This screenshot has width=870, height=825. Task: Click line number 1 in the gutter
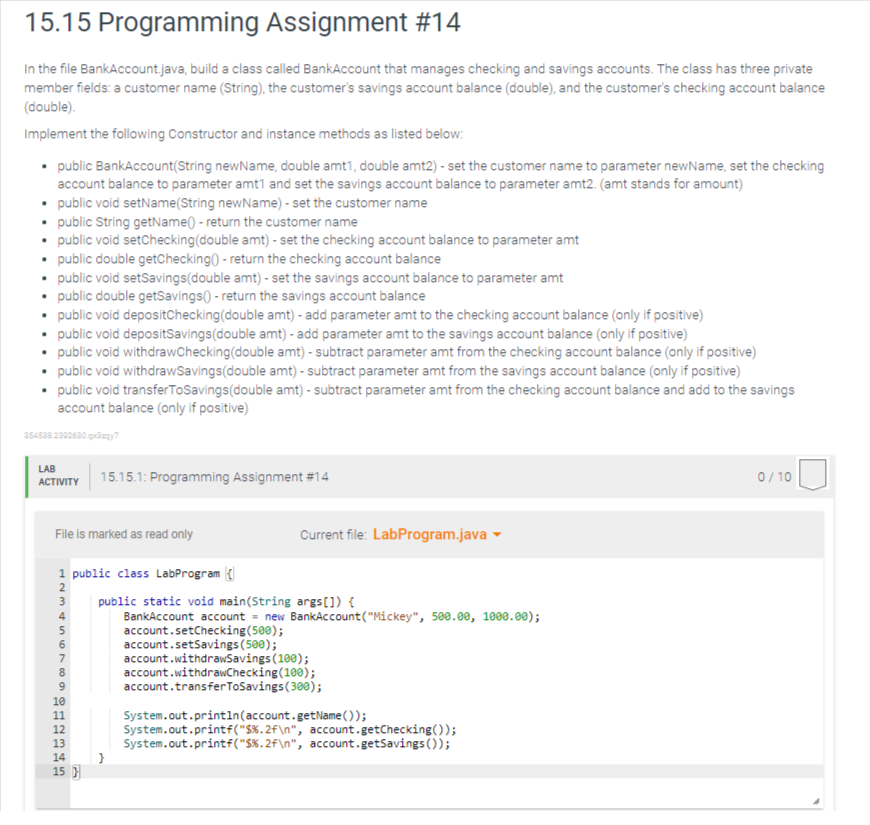pyautogui.click(x=62, y=573)
